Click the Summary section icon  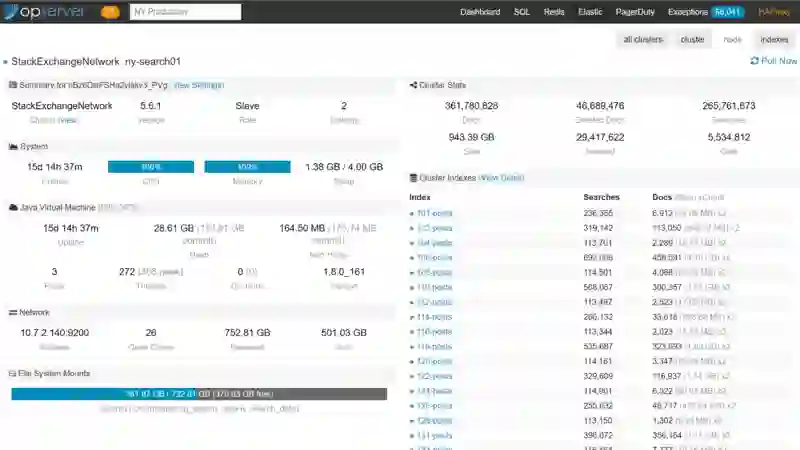[13, 85]
